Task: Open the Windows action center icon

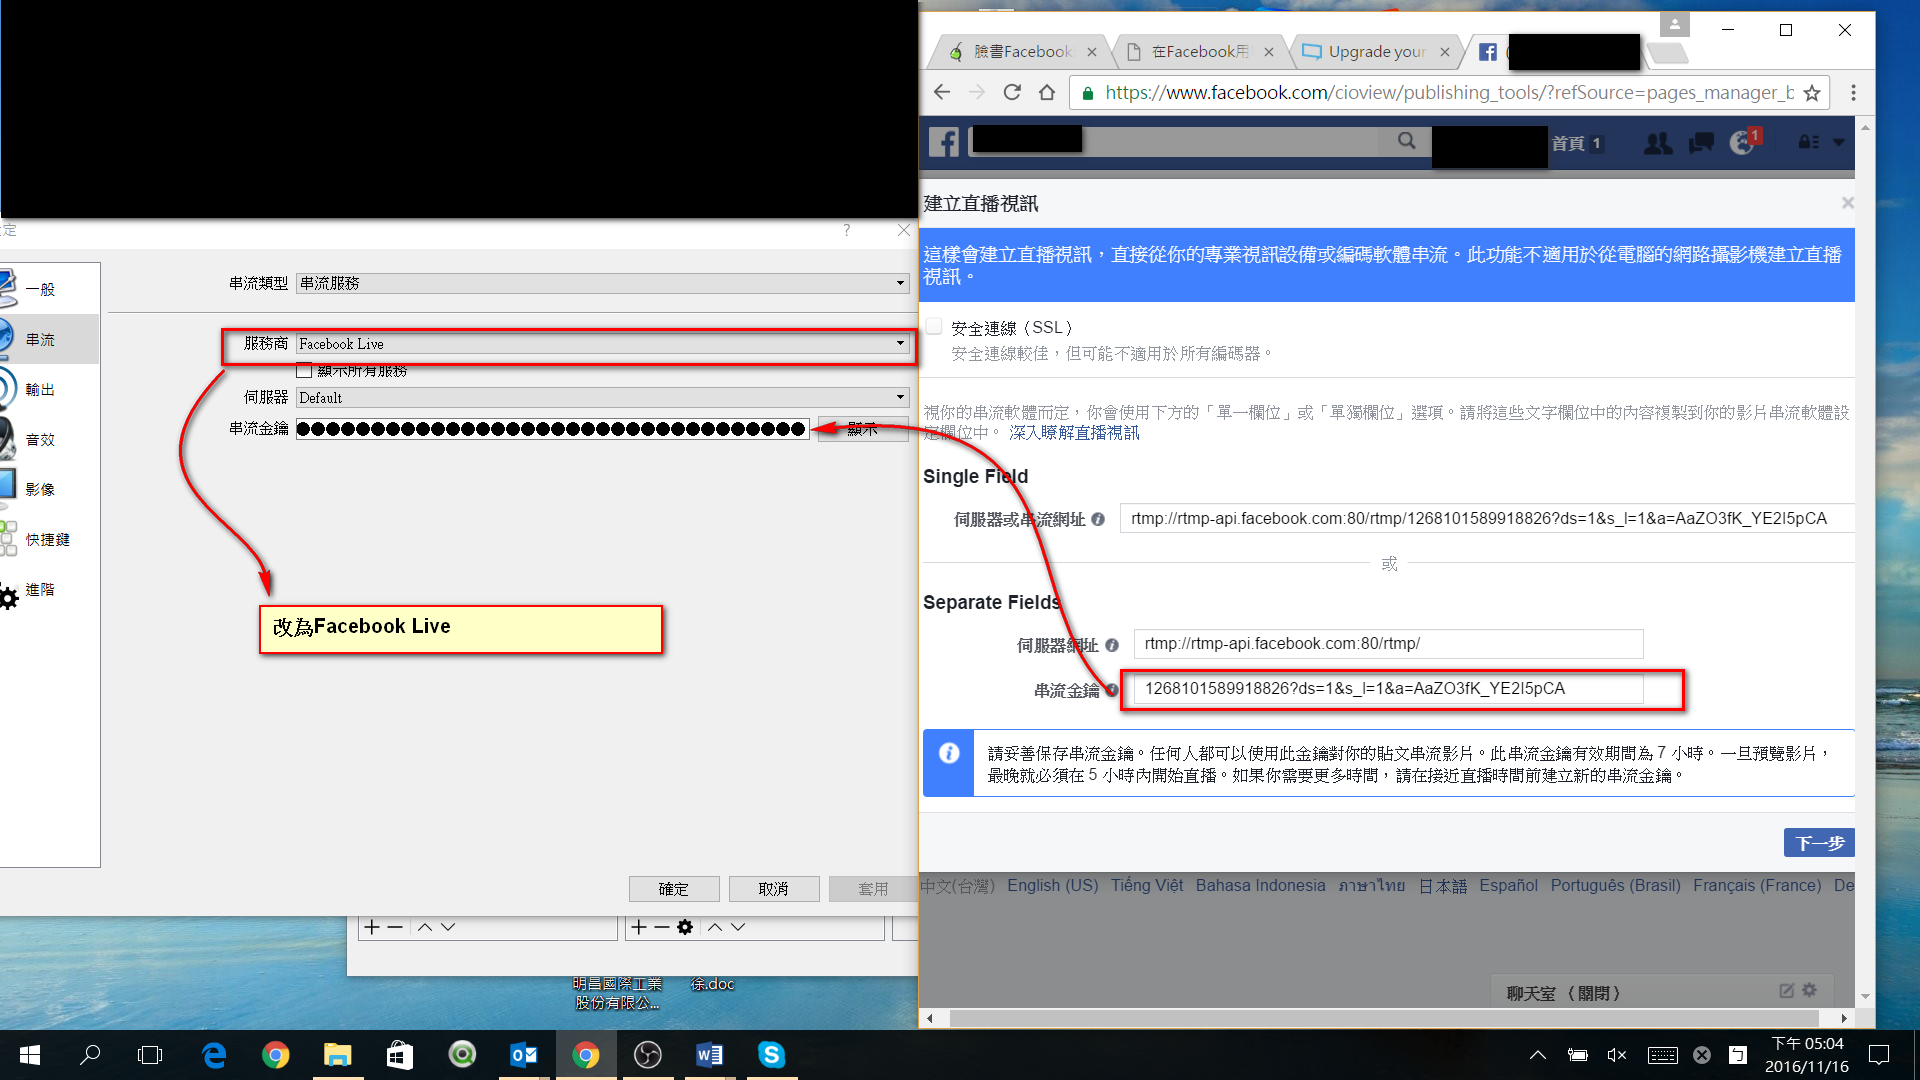Action: (1879, 1055)
